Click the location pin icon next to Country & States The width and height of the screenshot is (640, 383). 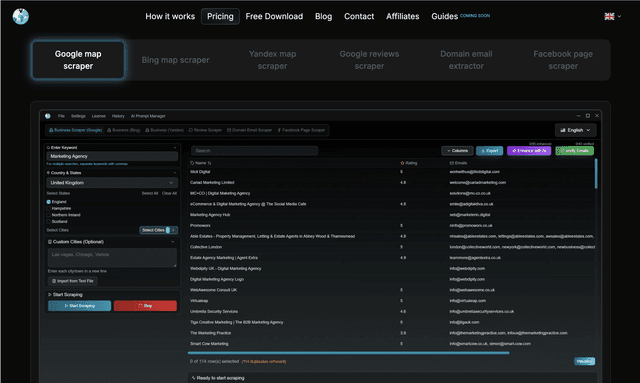pos(48,173)
